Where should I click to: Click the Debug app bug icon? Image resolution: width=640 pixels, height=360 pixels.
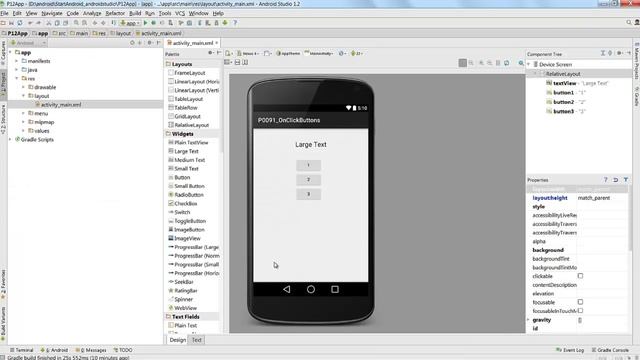153,23
